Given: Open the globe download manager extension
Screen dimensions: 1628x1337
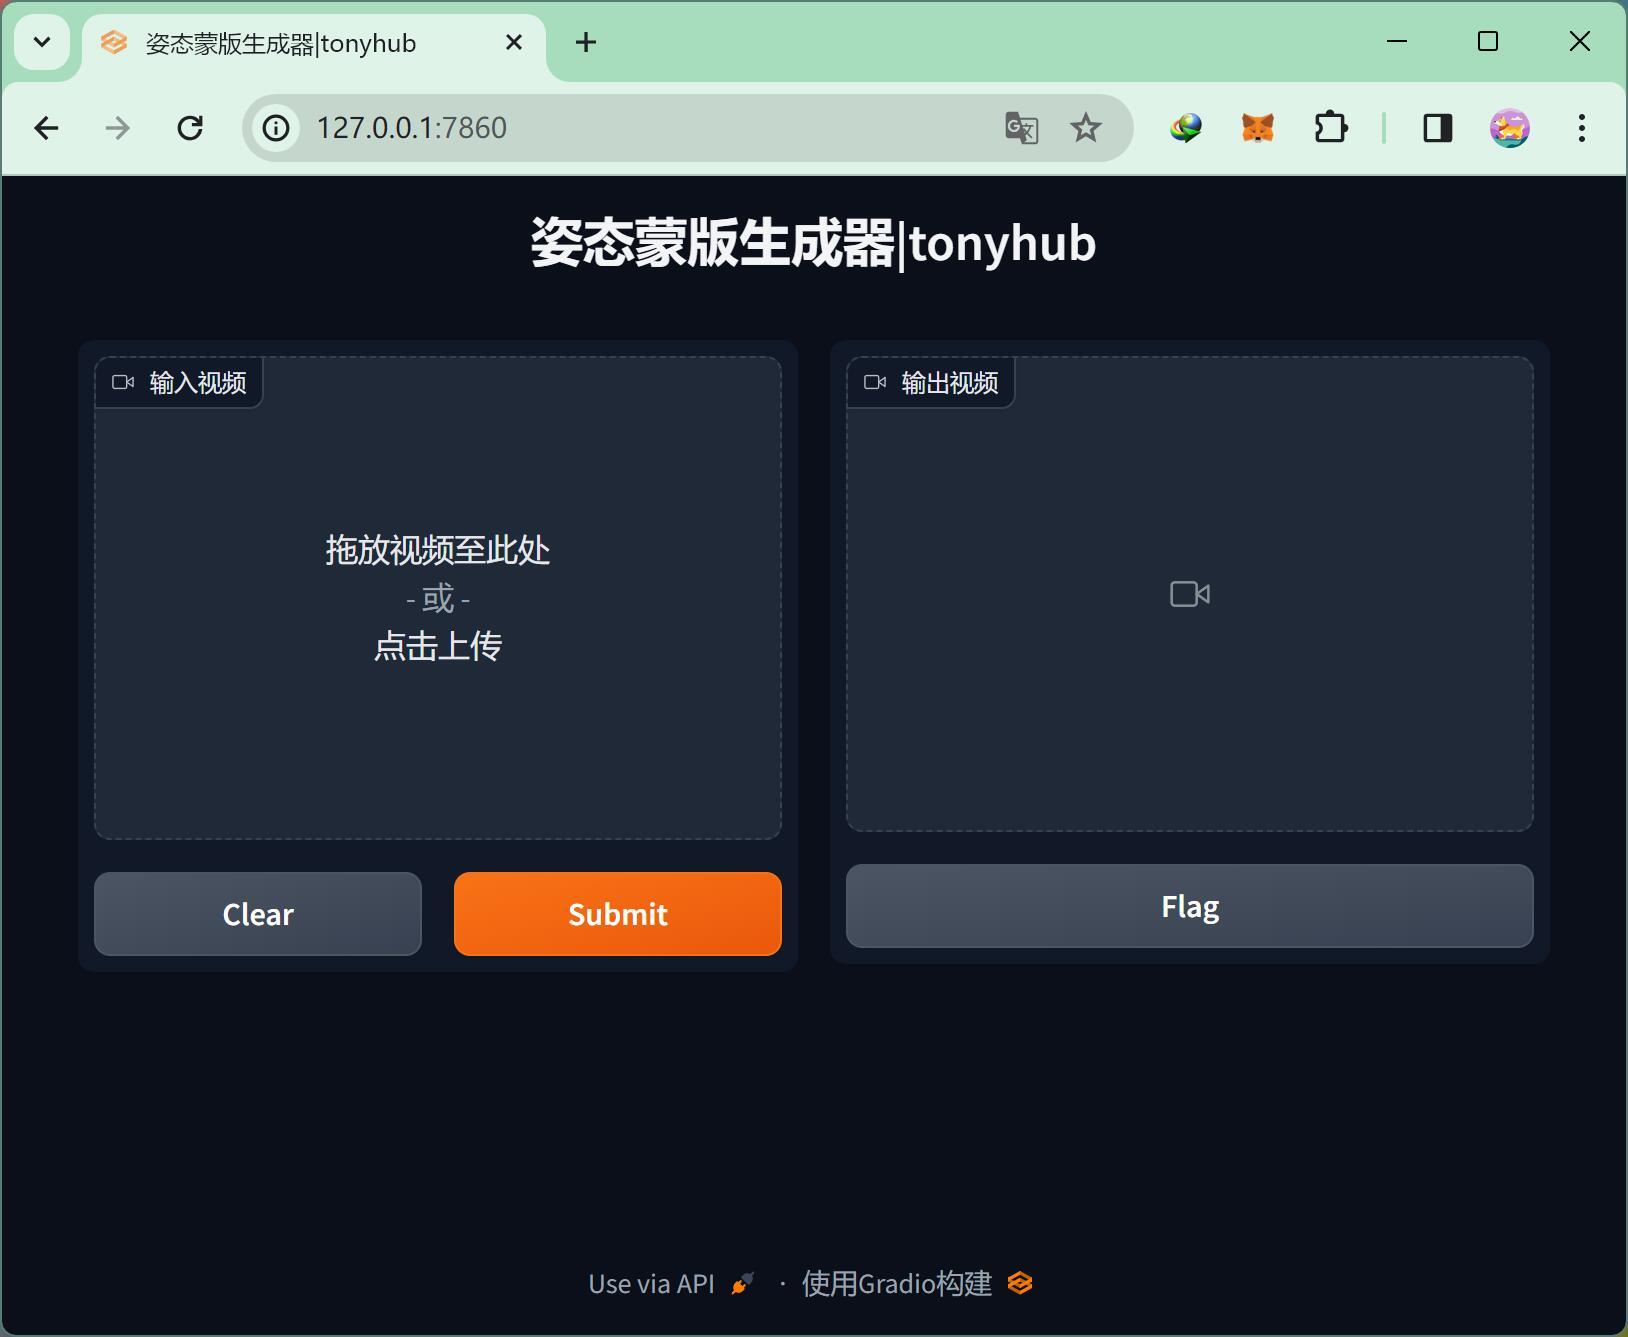Looking at the screenshot, I should click(1186, 128).
